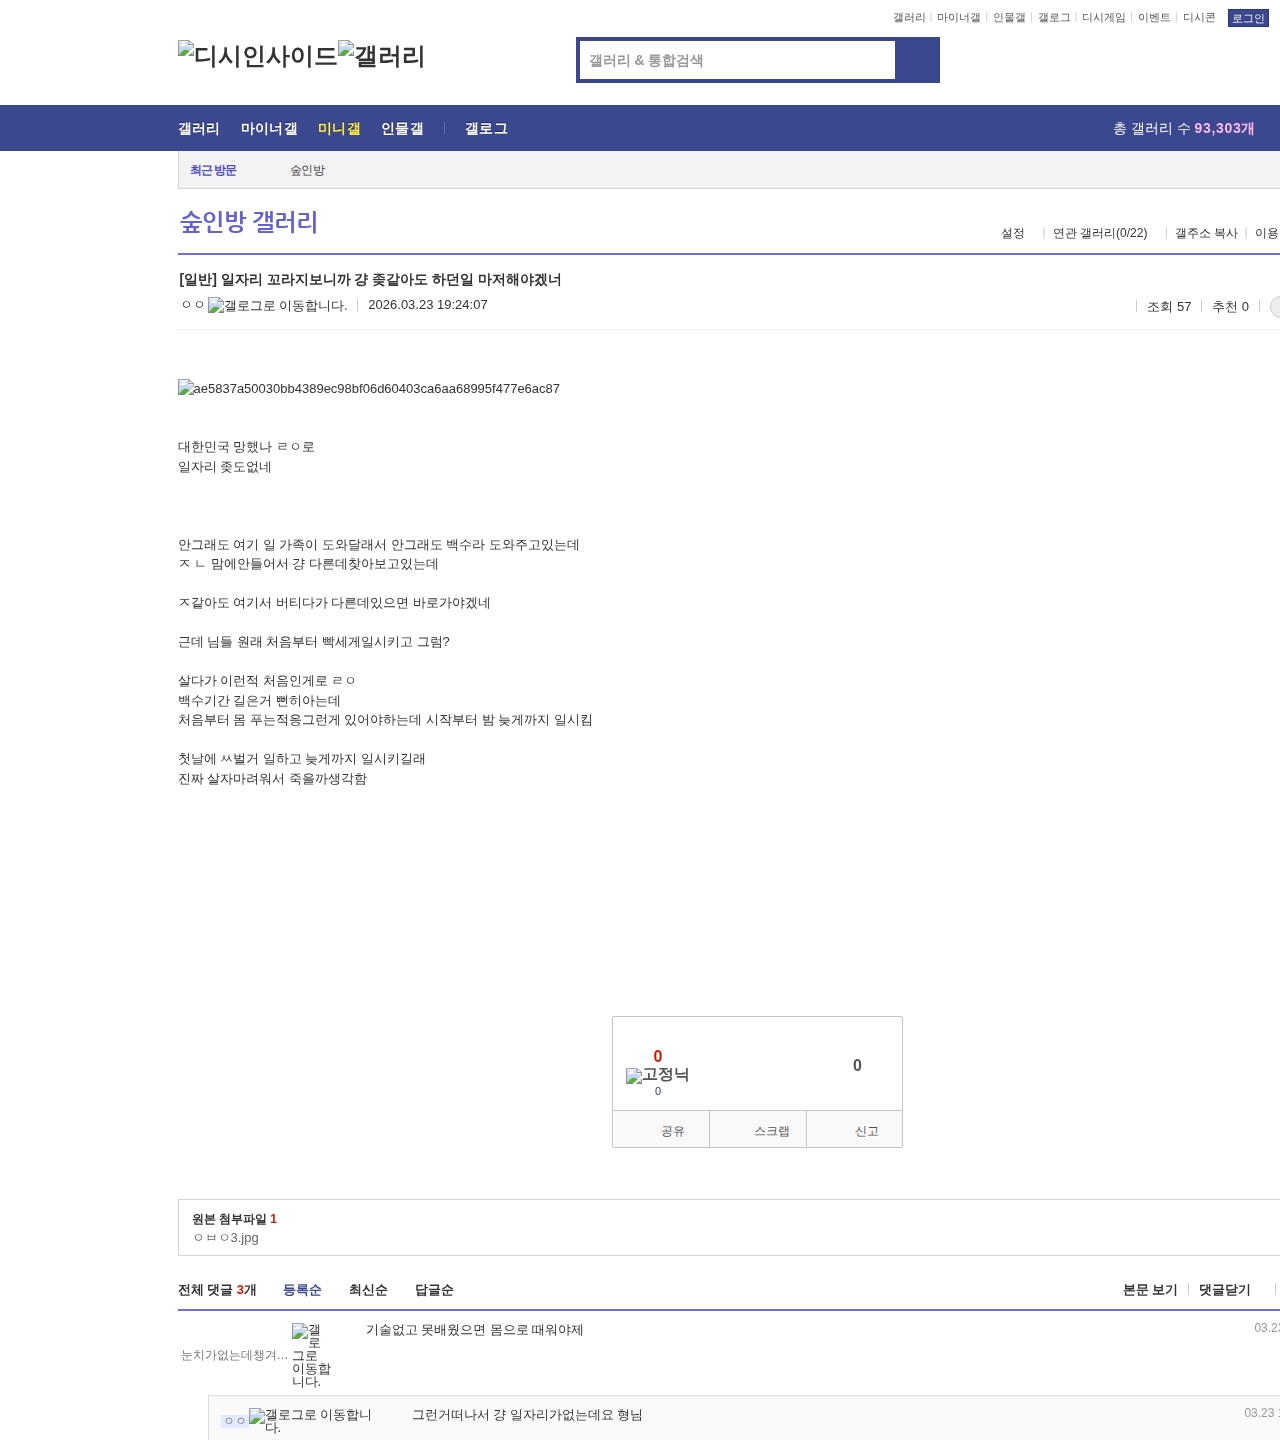Click the 스크랩 button
The width and height of the screenshot is (1280, 1440).
770,1131
